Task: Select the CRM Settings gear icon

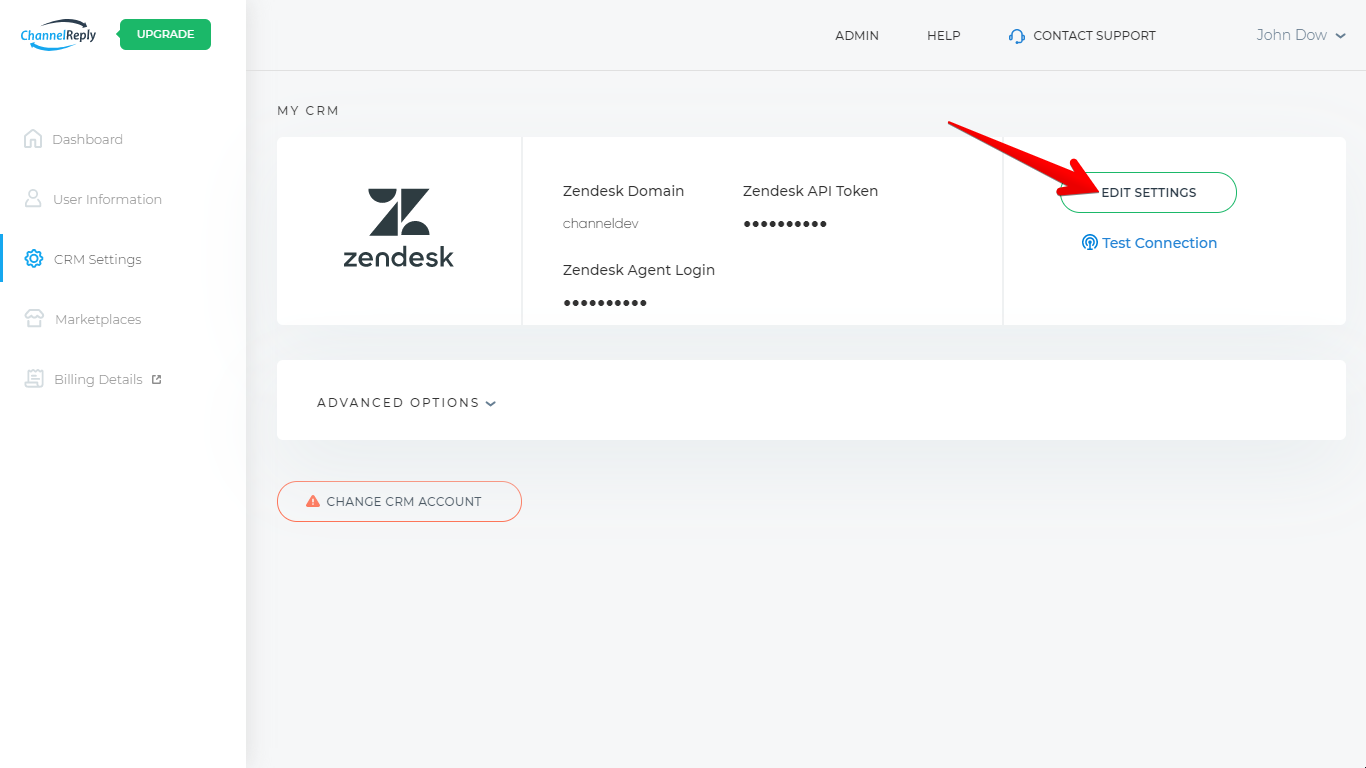Action: [34, 259]
